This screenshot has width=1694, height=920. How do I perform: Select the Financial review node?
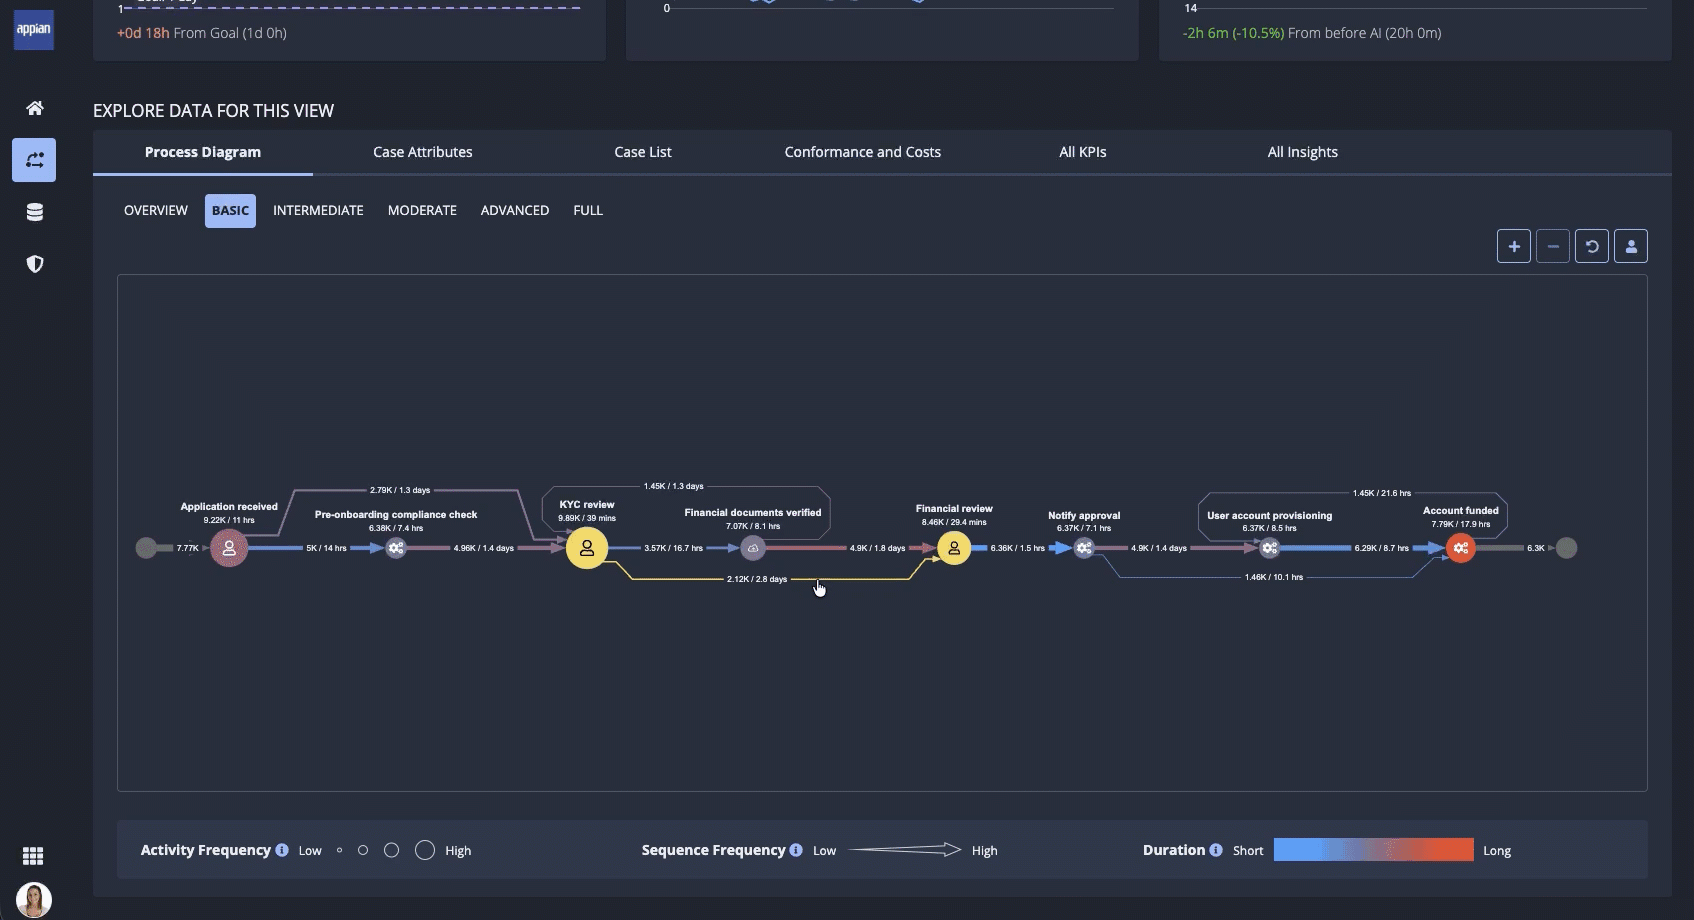954,548
